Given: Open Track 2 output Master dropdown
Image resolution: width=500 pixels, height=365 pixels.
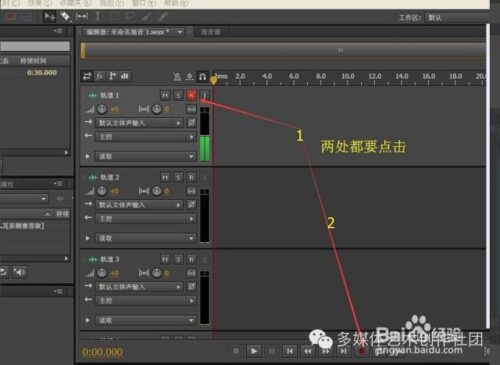Looking at the screenshot, I should (x=146, y=219).
